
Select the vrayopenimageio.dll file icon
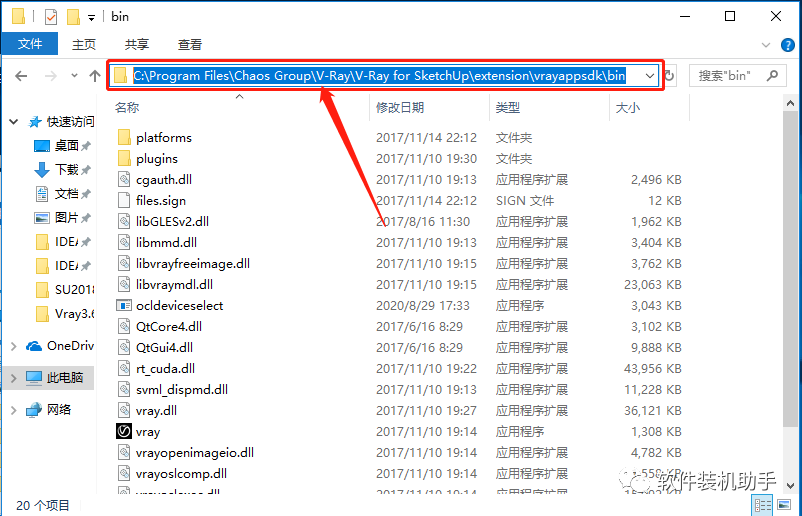tap(124, 452)
